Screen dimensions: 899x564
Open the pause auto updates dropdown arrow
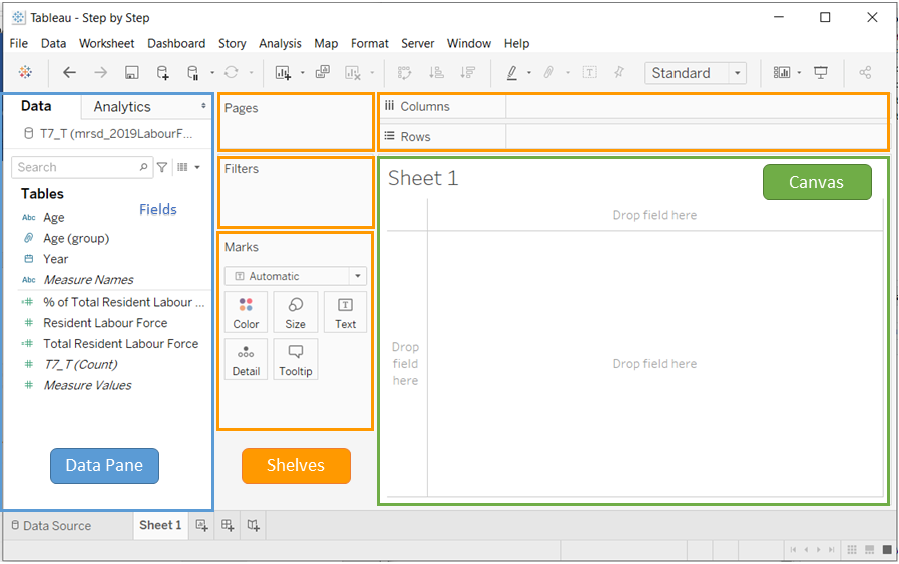click(212, 73)
